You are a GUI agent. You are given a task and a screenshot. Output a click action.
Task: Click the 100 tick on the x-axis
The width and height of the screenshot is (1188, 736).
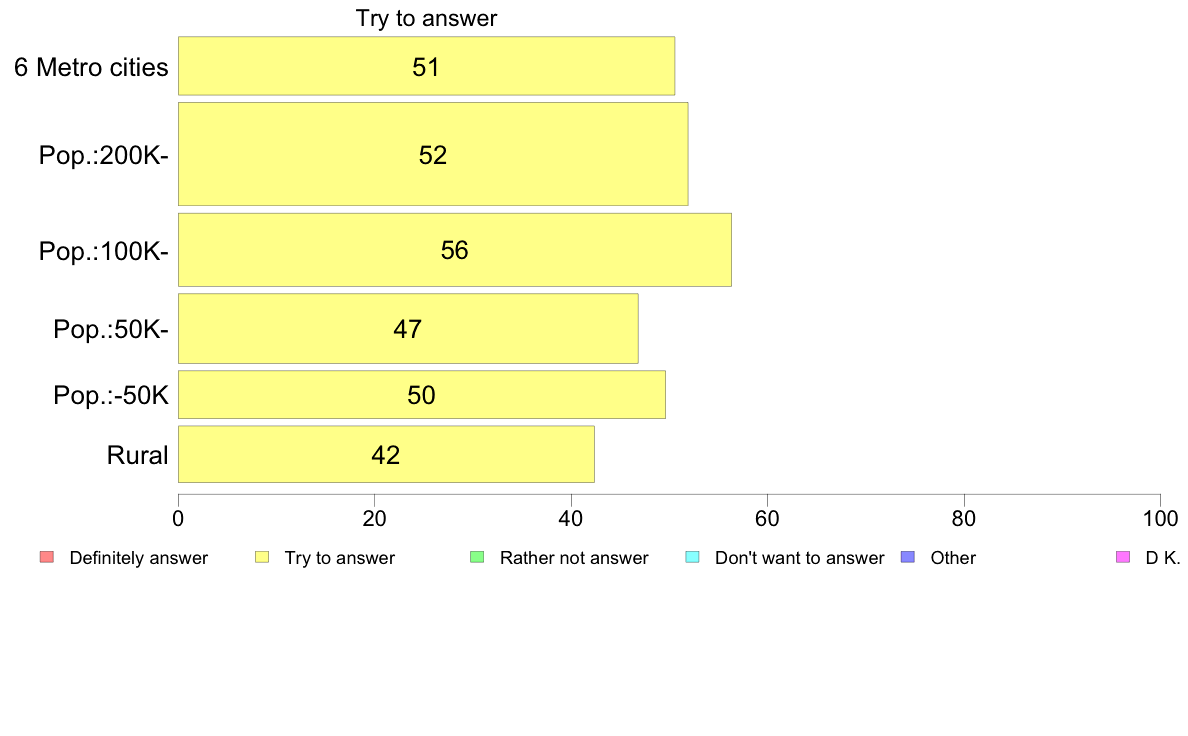[x=1160, y=518]
